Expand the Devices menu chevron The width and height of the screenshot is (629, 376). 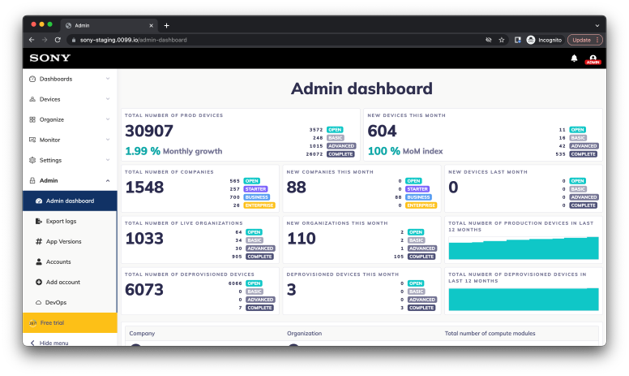coord(108,99)
